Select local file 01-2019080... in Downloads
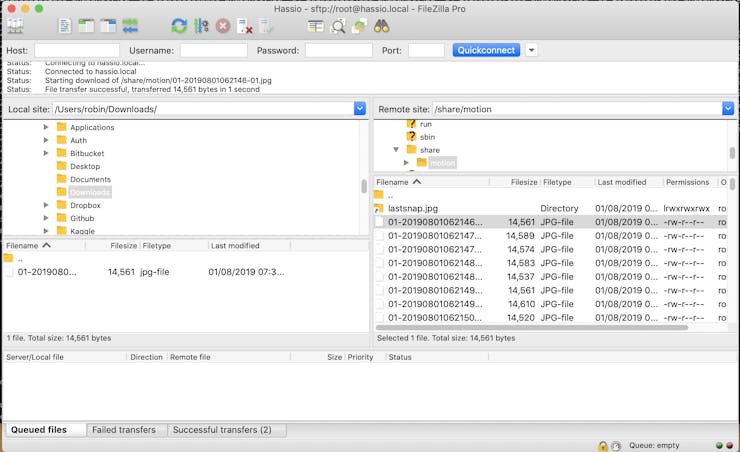 tap(186, 272)
